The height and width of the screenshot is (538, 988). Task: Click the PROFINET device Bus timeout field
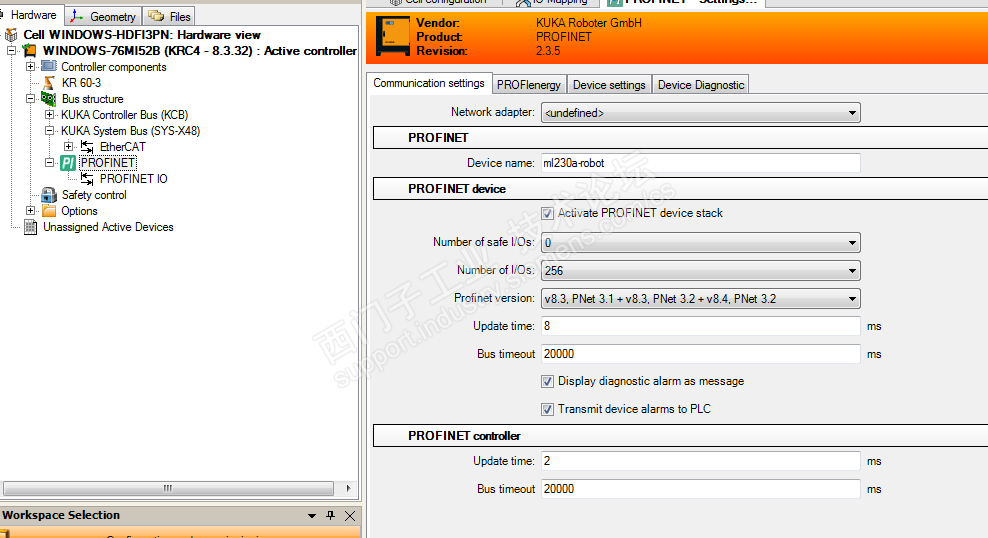pyautogui.click(x=701, y=354)
